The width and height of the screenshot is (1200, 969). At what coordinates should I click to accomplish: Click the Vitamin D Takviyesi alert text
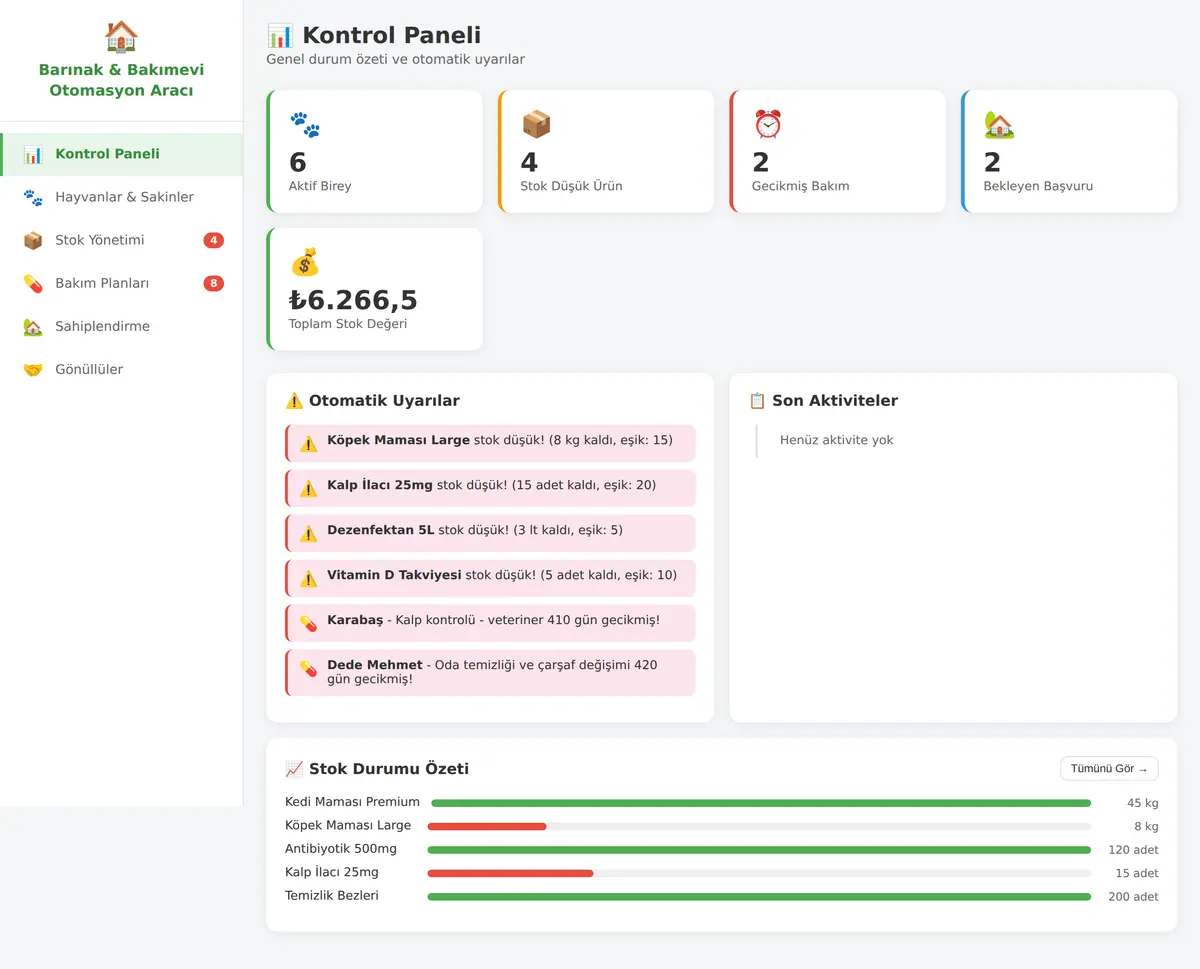click(x=502, y=575)
